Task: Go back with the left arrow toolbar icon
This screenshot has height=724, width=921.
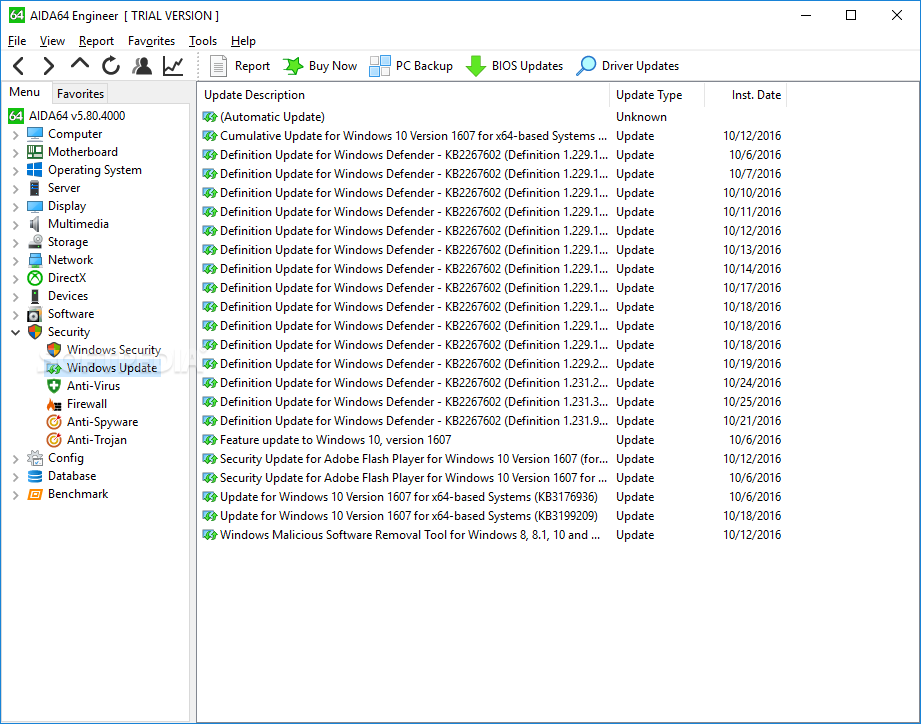Action: (x=19, y=66)
